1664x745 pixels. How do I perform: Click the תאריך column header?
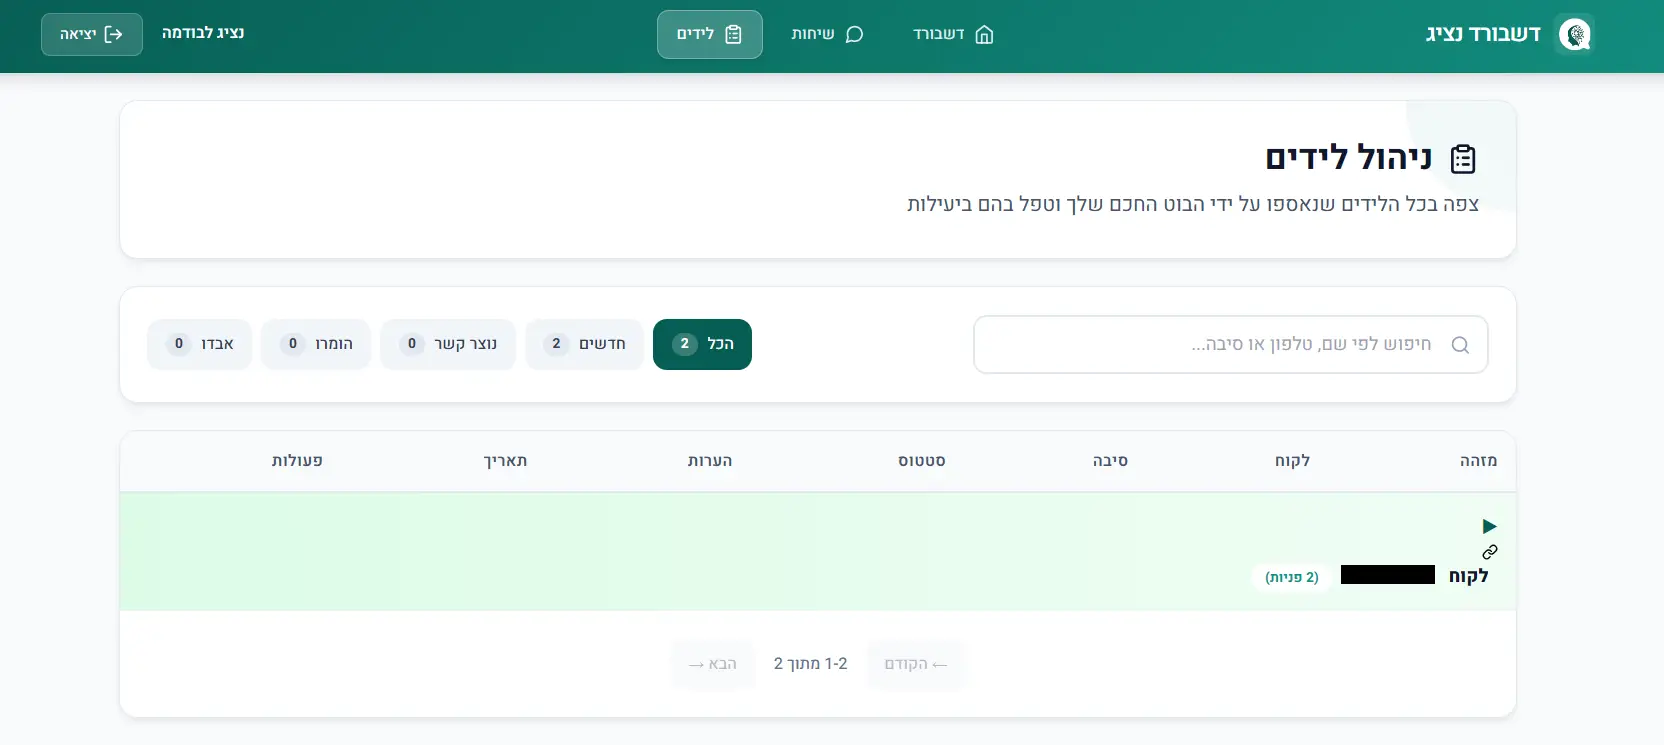[x=506, y=461]
